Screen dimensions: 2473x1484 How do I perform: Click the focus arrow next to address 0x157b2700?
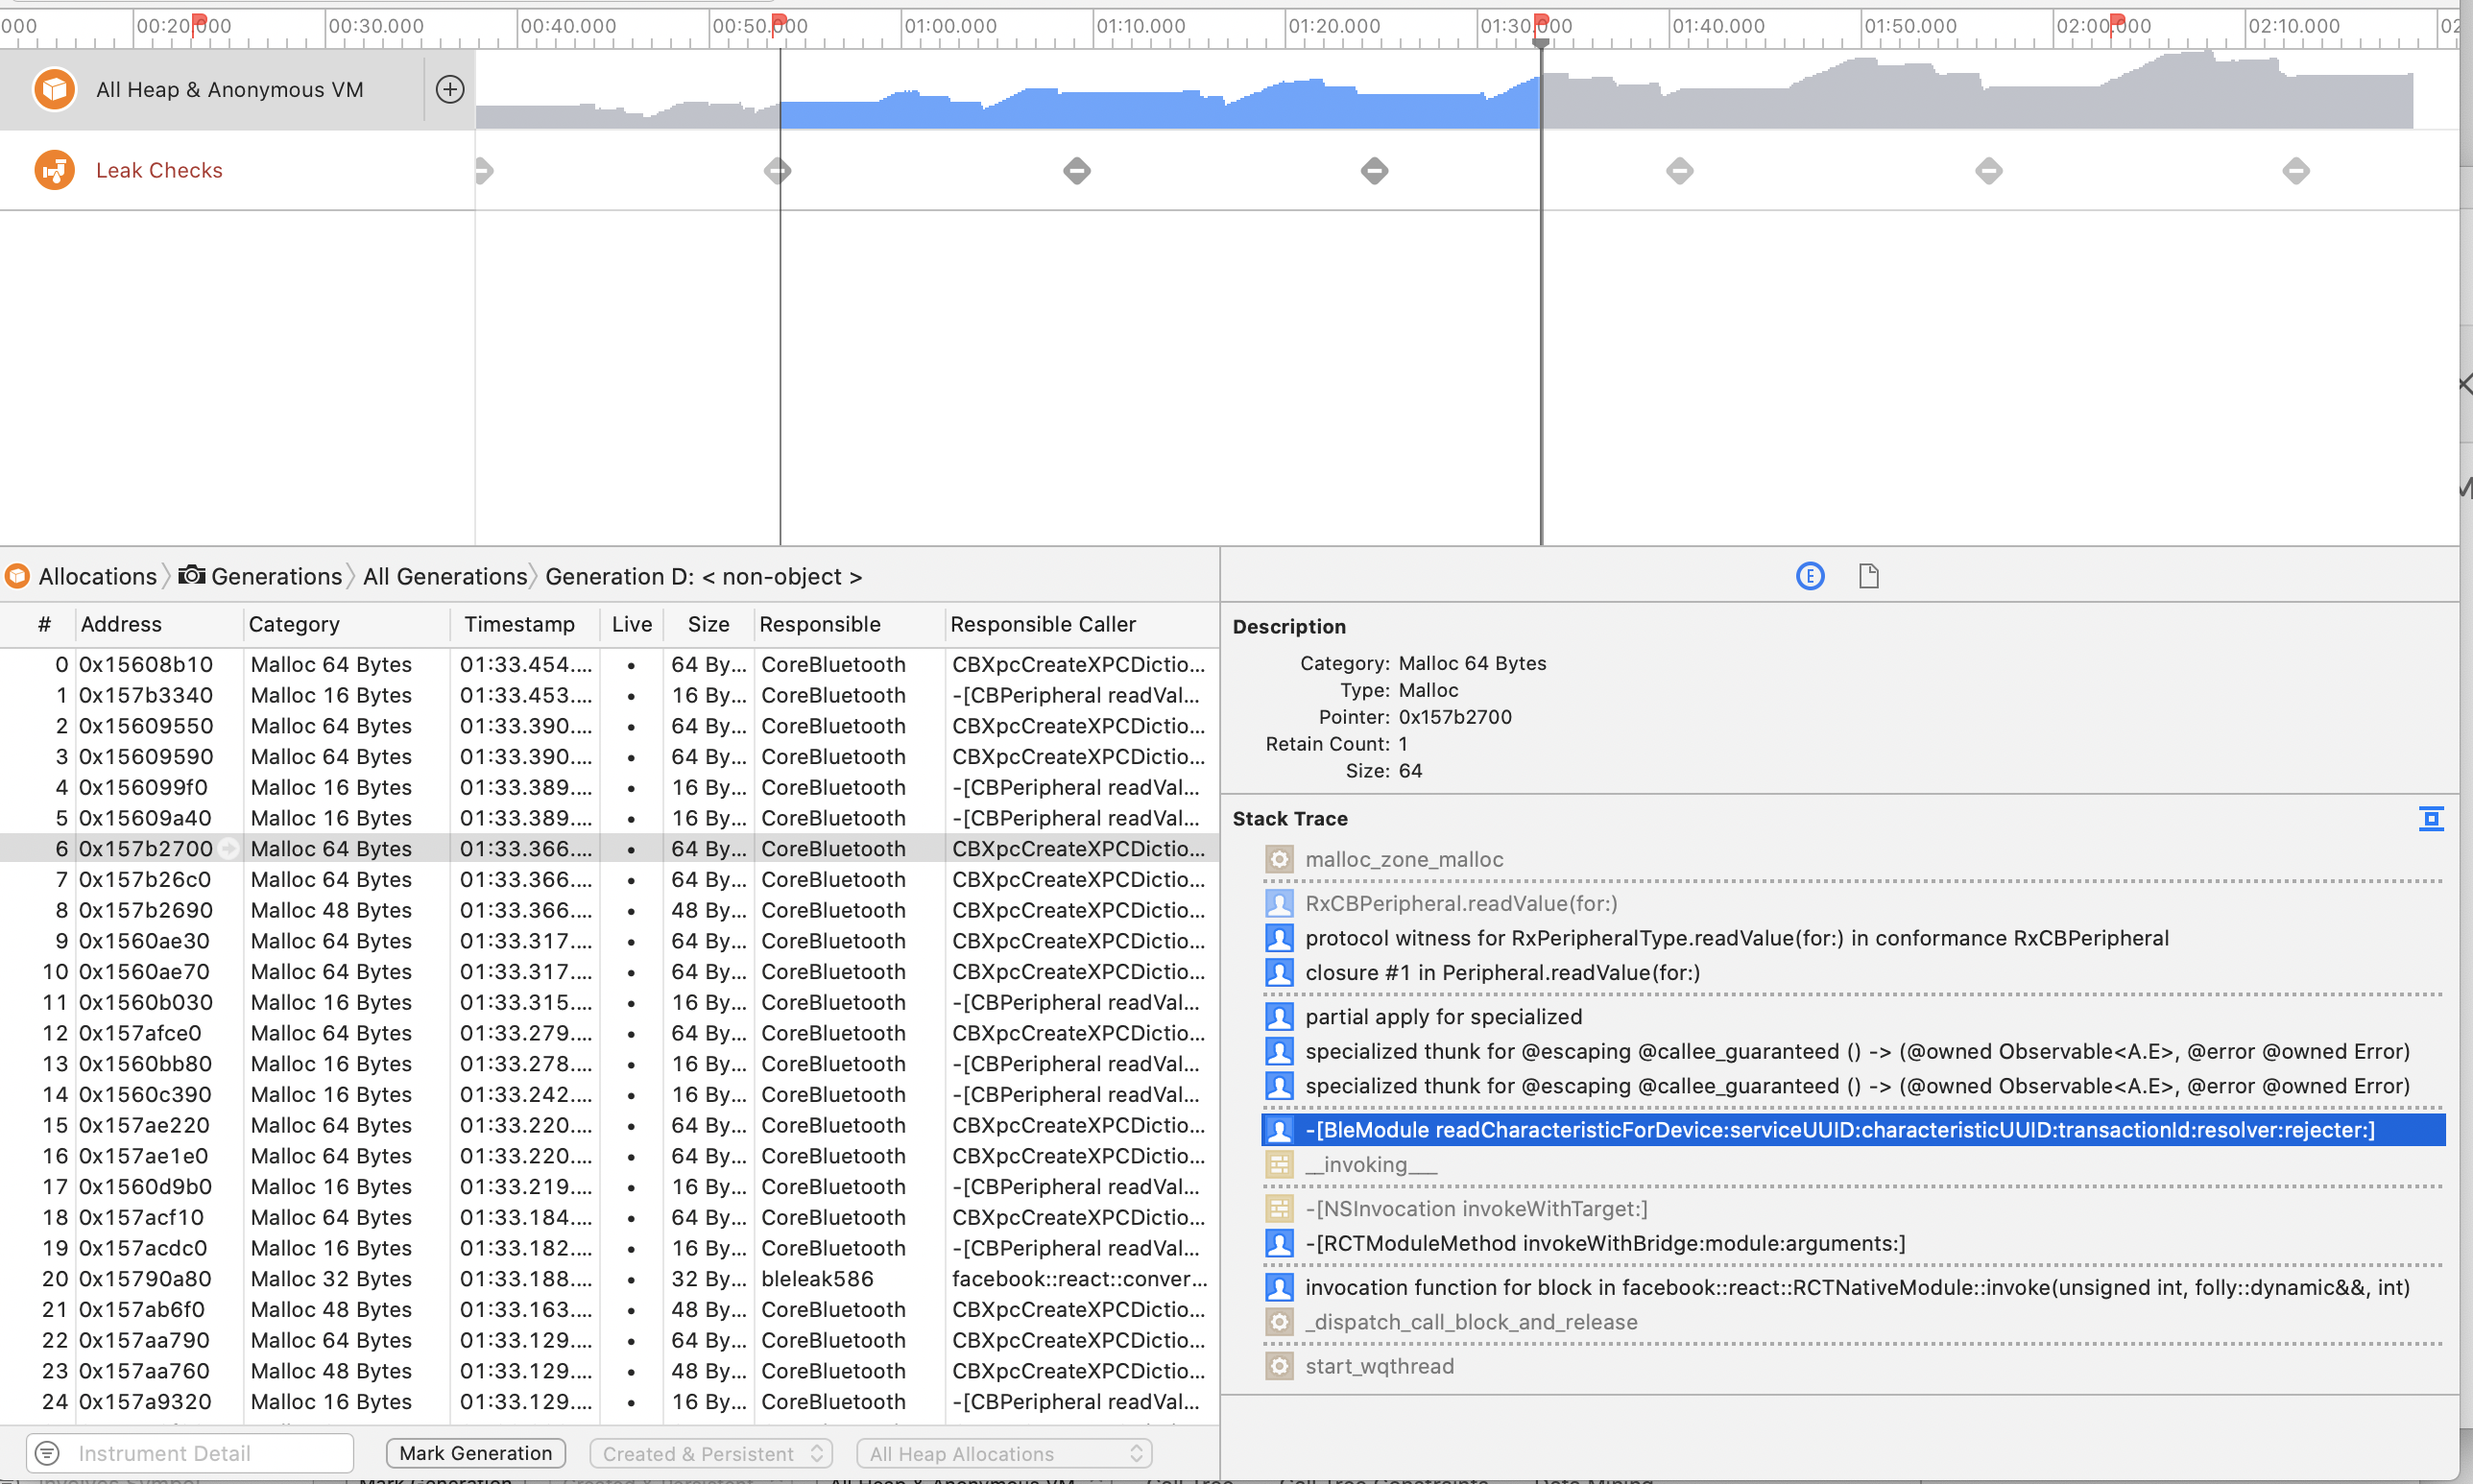coord(229,848)
